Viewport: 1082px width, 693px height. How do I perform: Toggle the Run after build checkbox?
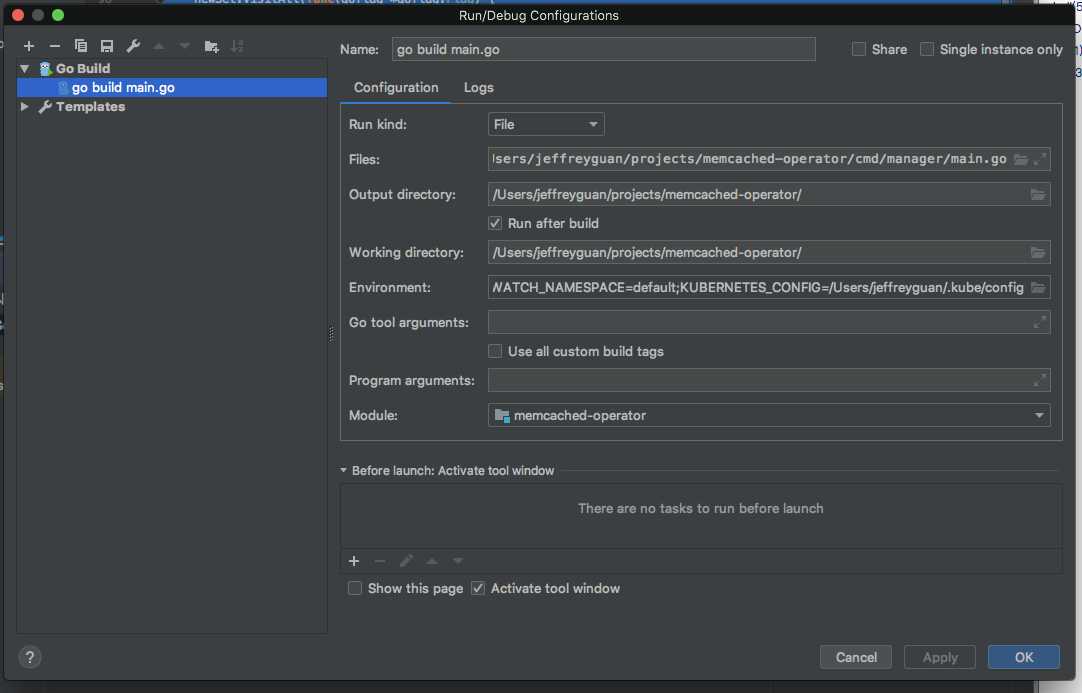pos(495,223)
